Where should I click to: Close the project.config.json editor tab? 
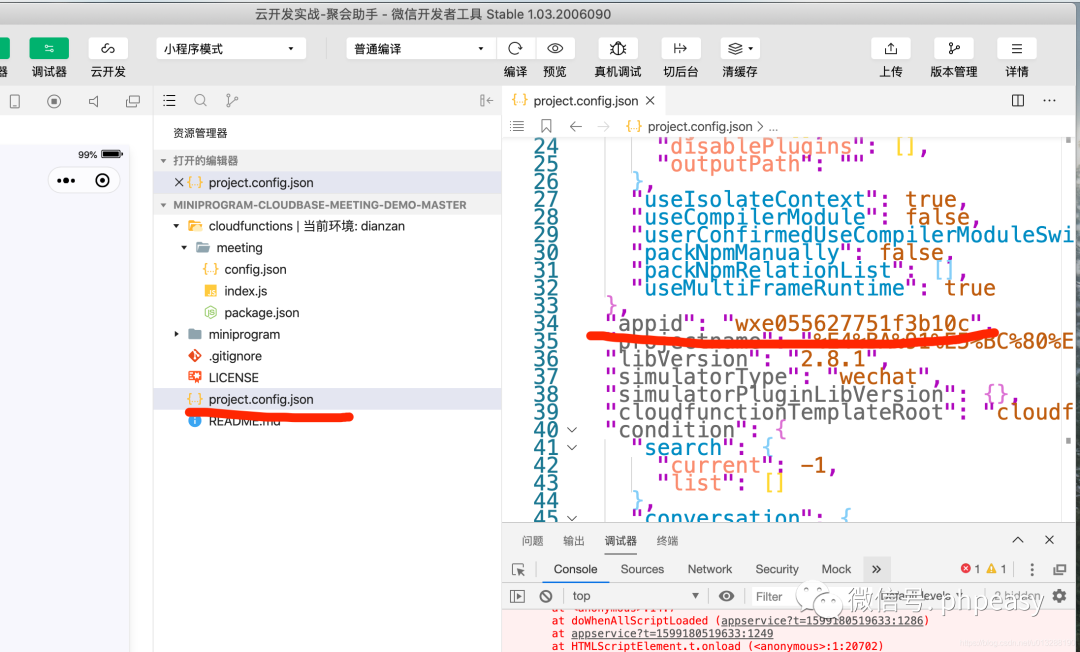(650, 101)
